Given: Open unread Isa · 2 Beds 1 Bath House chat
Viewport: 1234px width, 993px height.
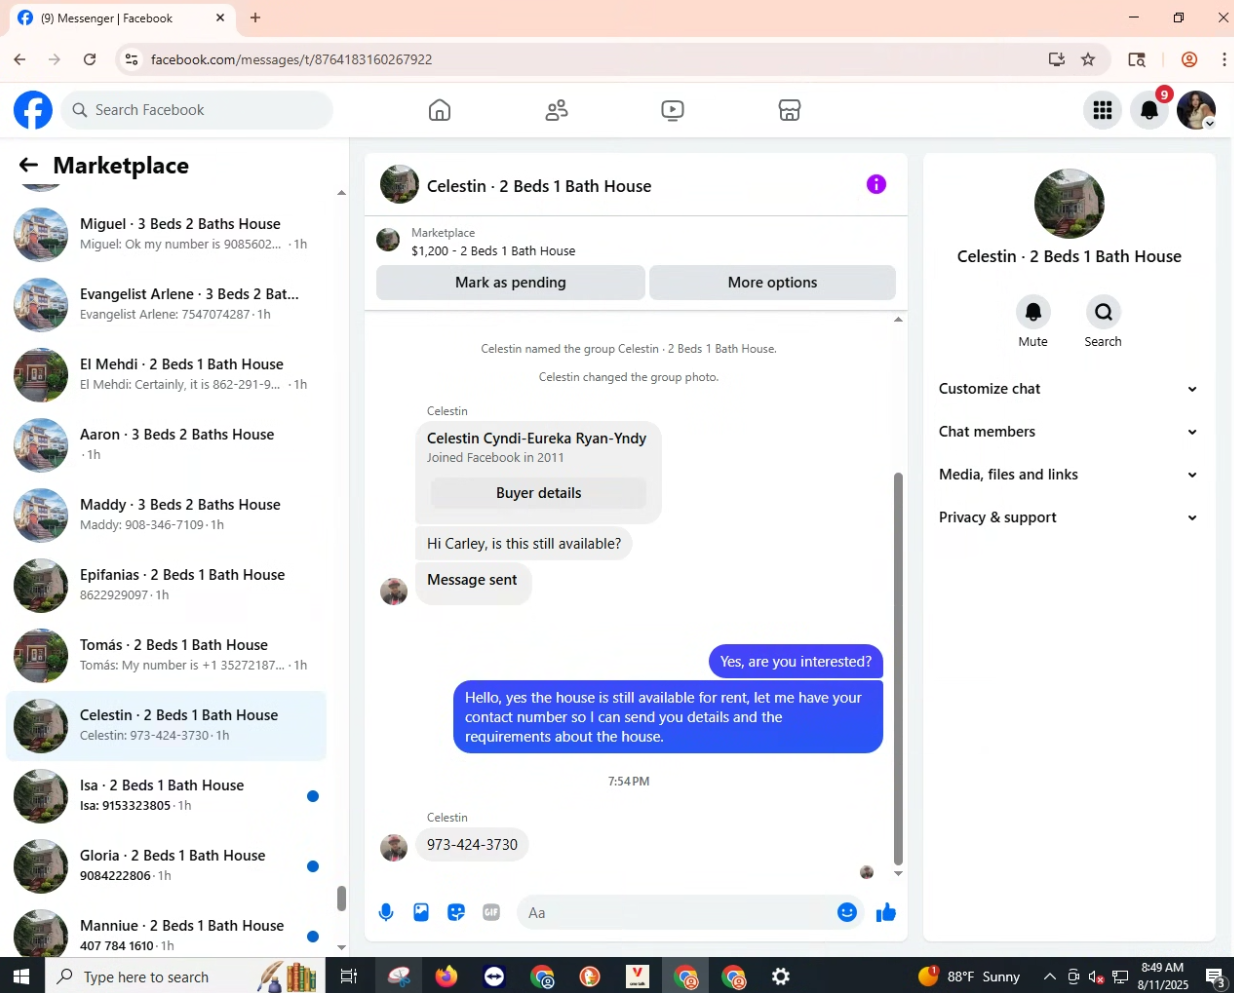Looking at the screenshot, I should [x=166, y=795].
